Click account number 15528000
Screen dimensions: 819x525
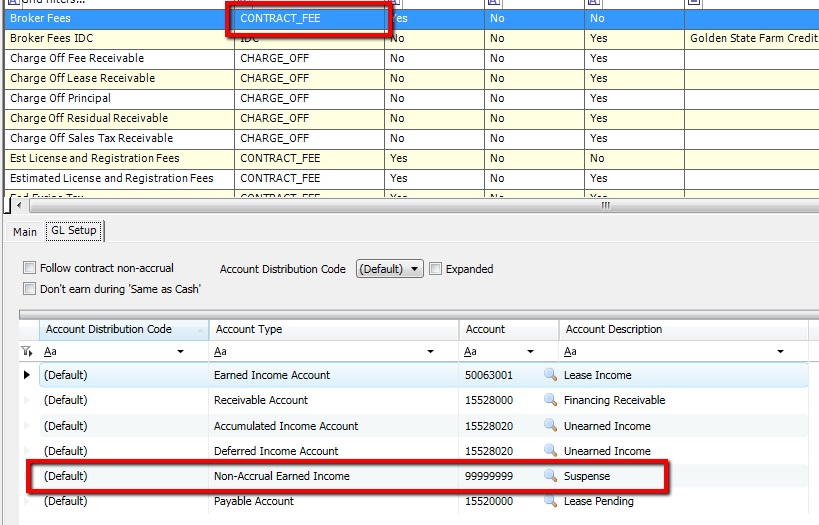pos(489,400)
